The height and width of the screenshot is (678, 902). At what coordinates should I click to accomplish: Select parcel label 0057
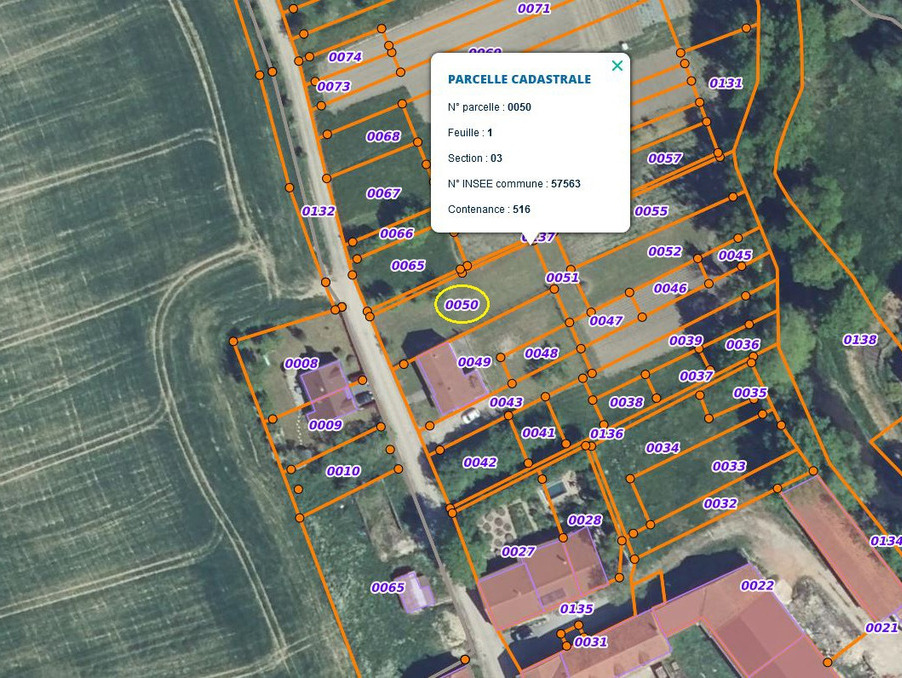(664, 158)
